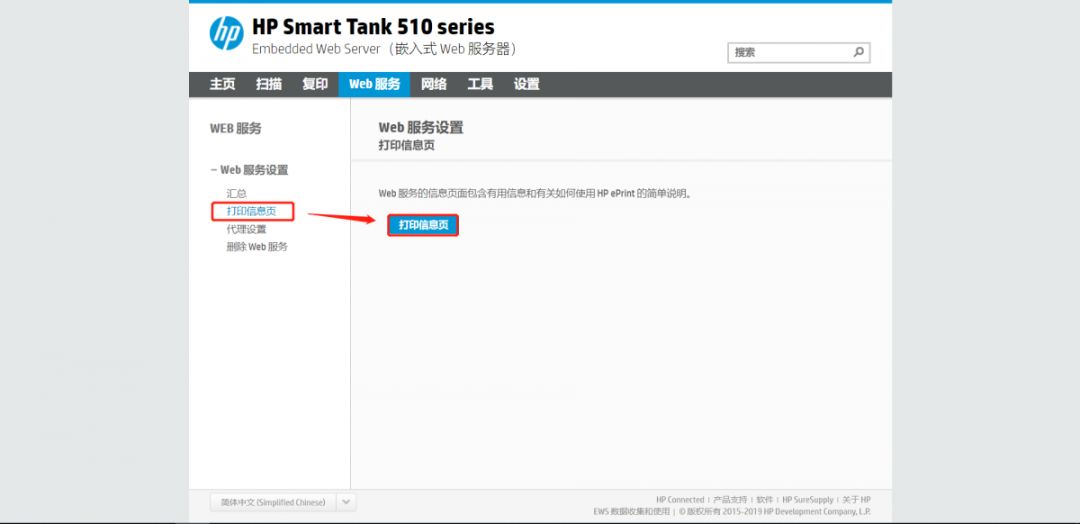Image resolution: width=1080 pixels, height=524 pixels.
Task: Open the 设置 tab
Action: tap(526, 84)
